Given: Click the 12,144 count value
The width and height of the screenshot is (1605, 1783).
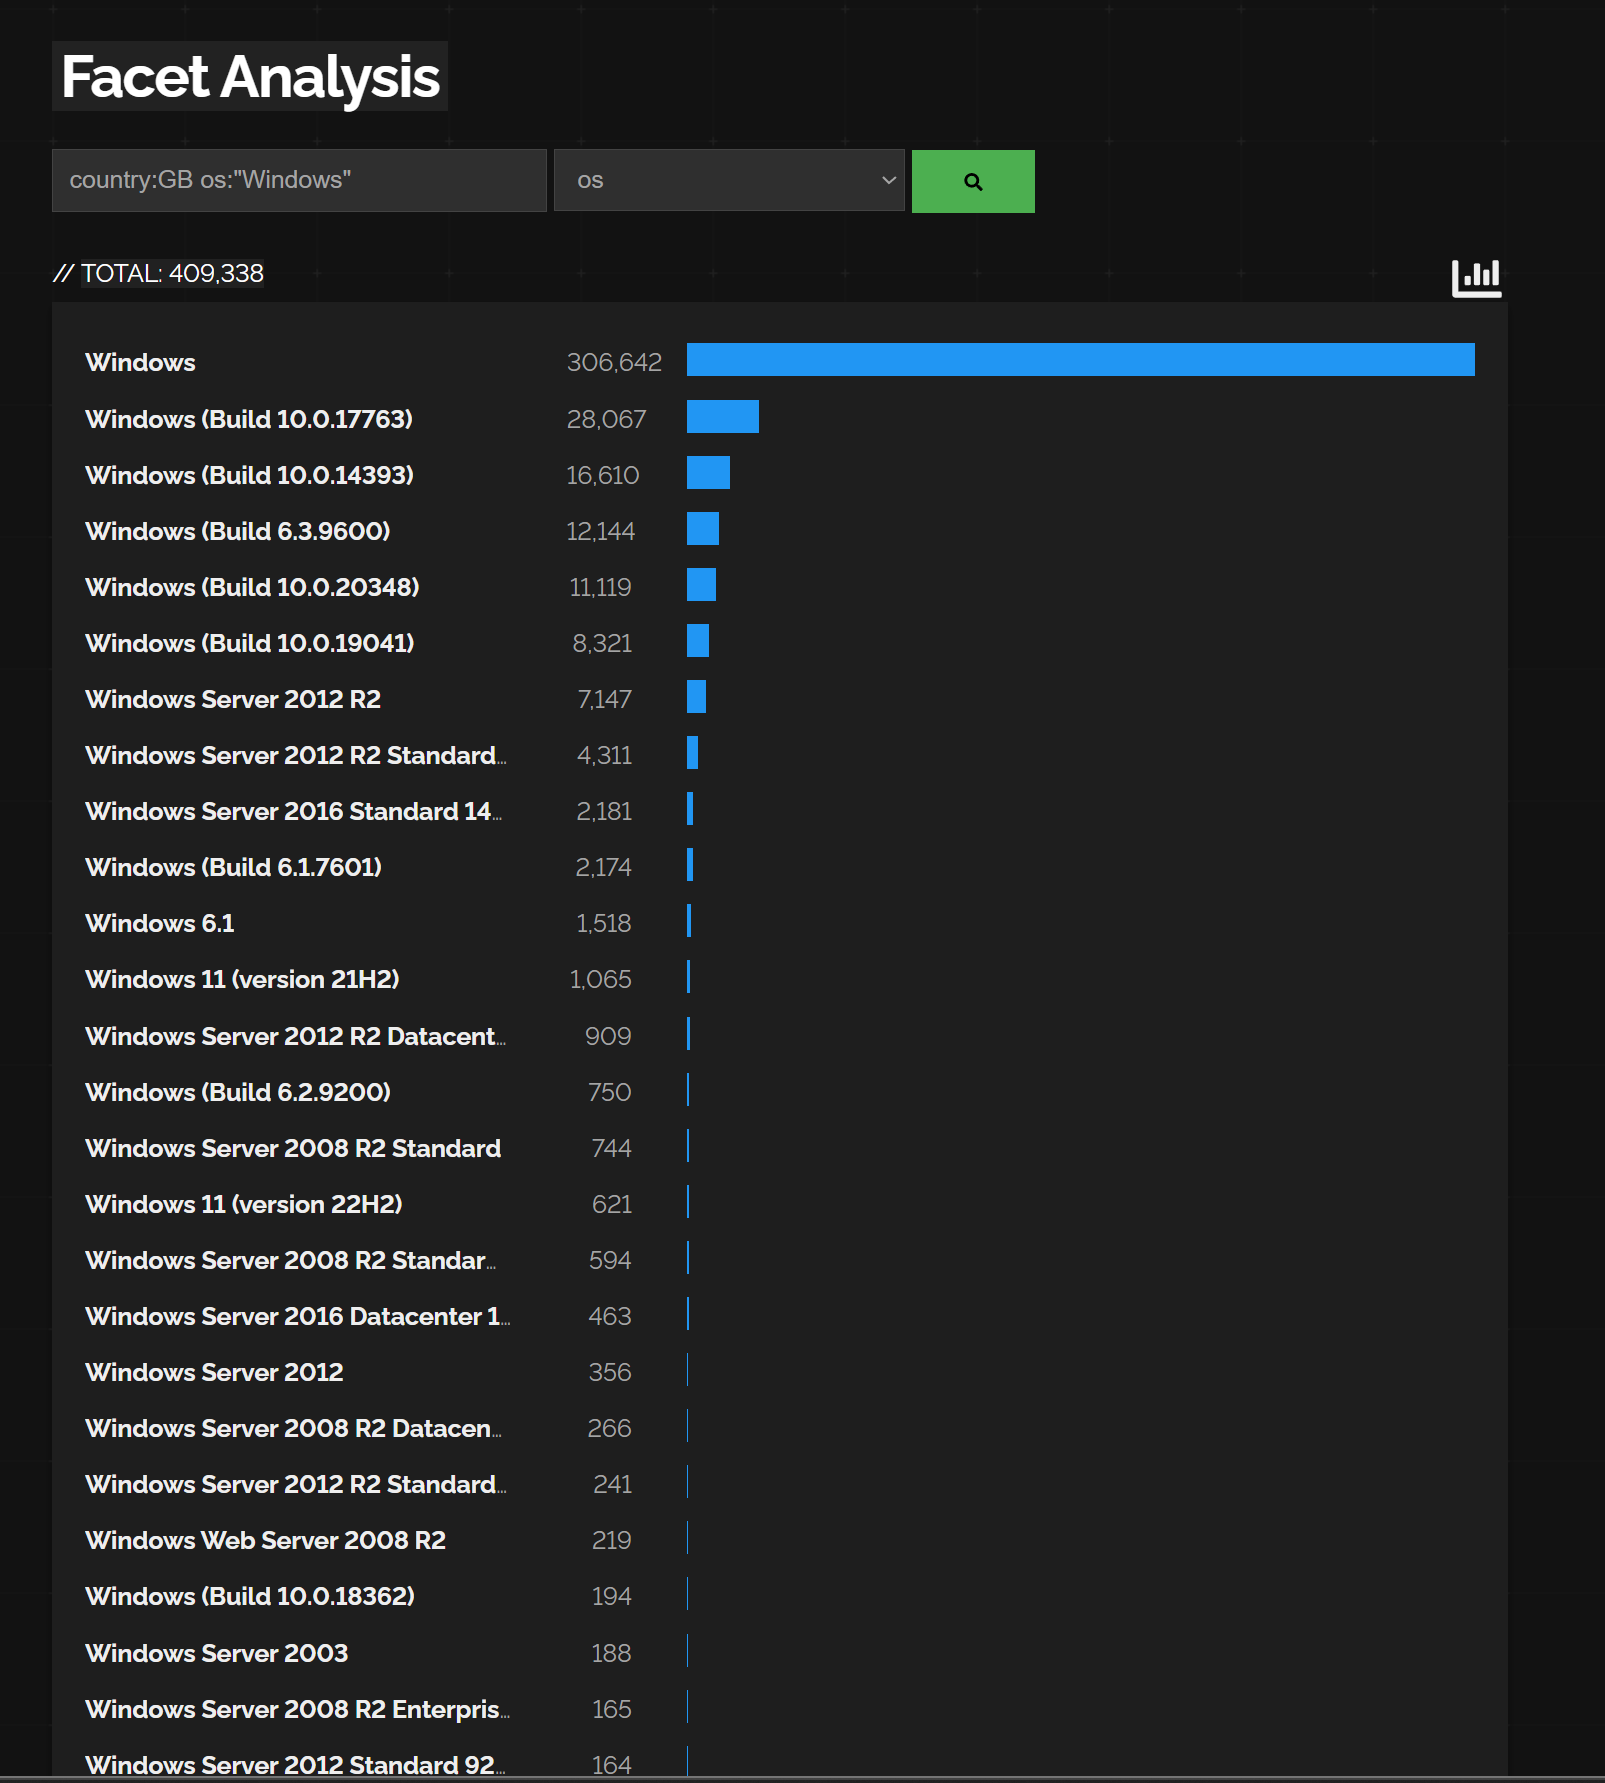Looking at the screenshot, I should tap(600, 531).
